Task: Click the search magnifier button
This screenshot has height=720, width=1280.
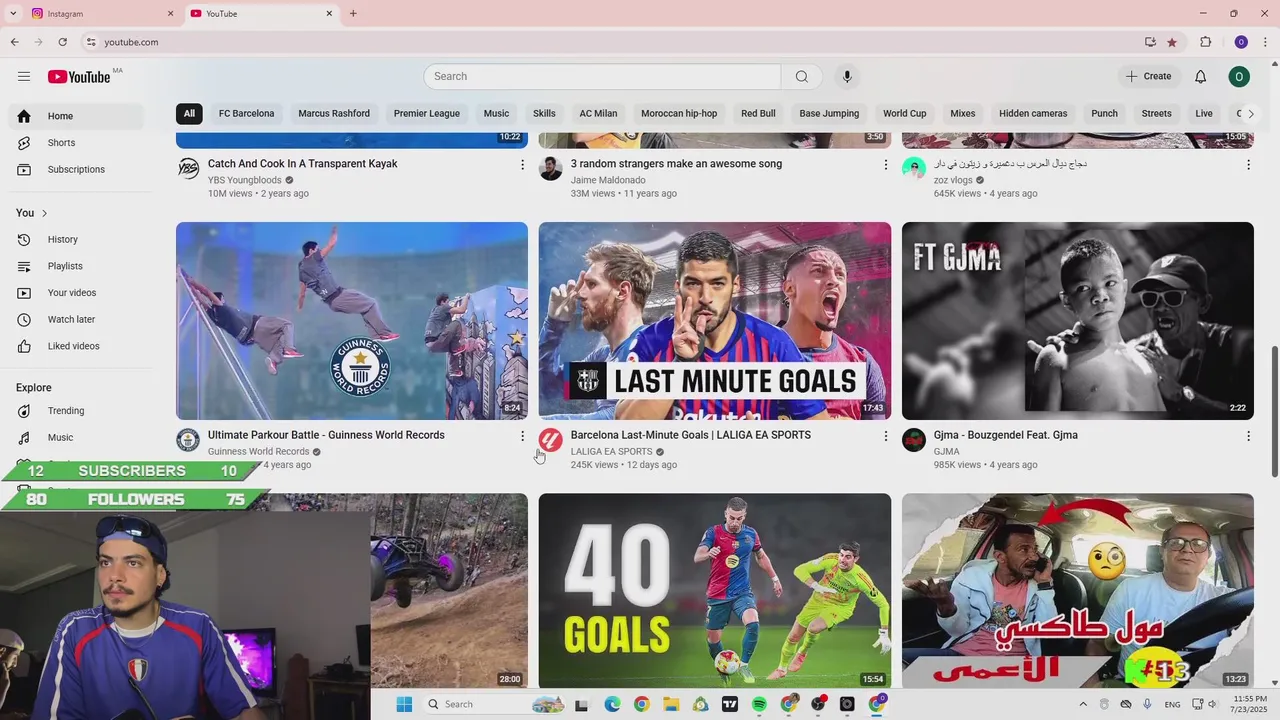Action: click(x=801, y=76)
